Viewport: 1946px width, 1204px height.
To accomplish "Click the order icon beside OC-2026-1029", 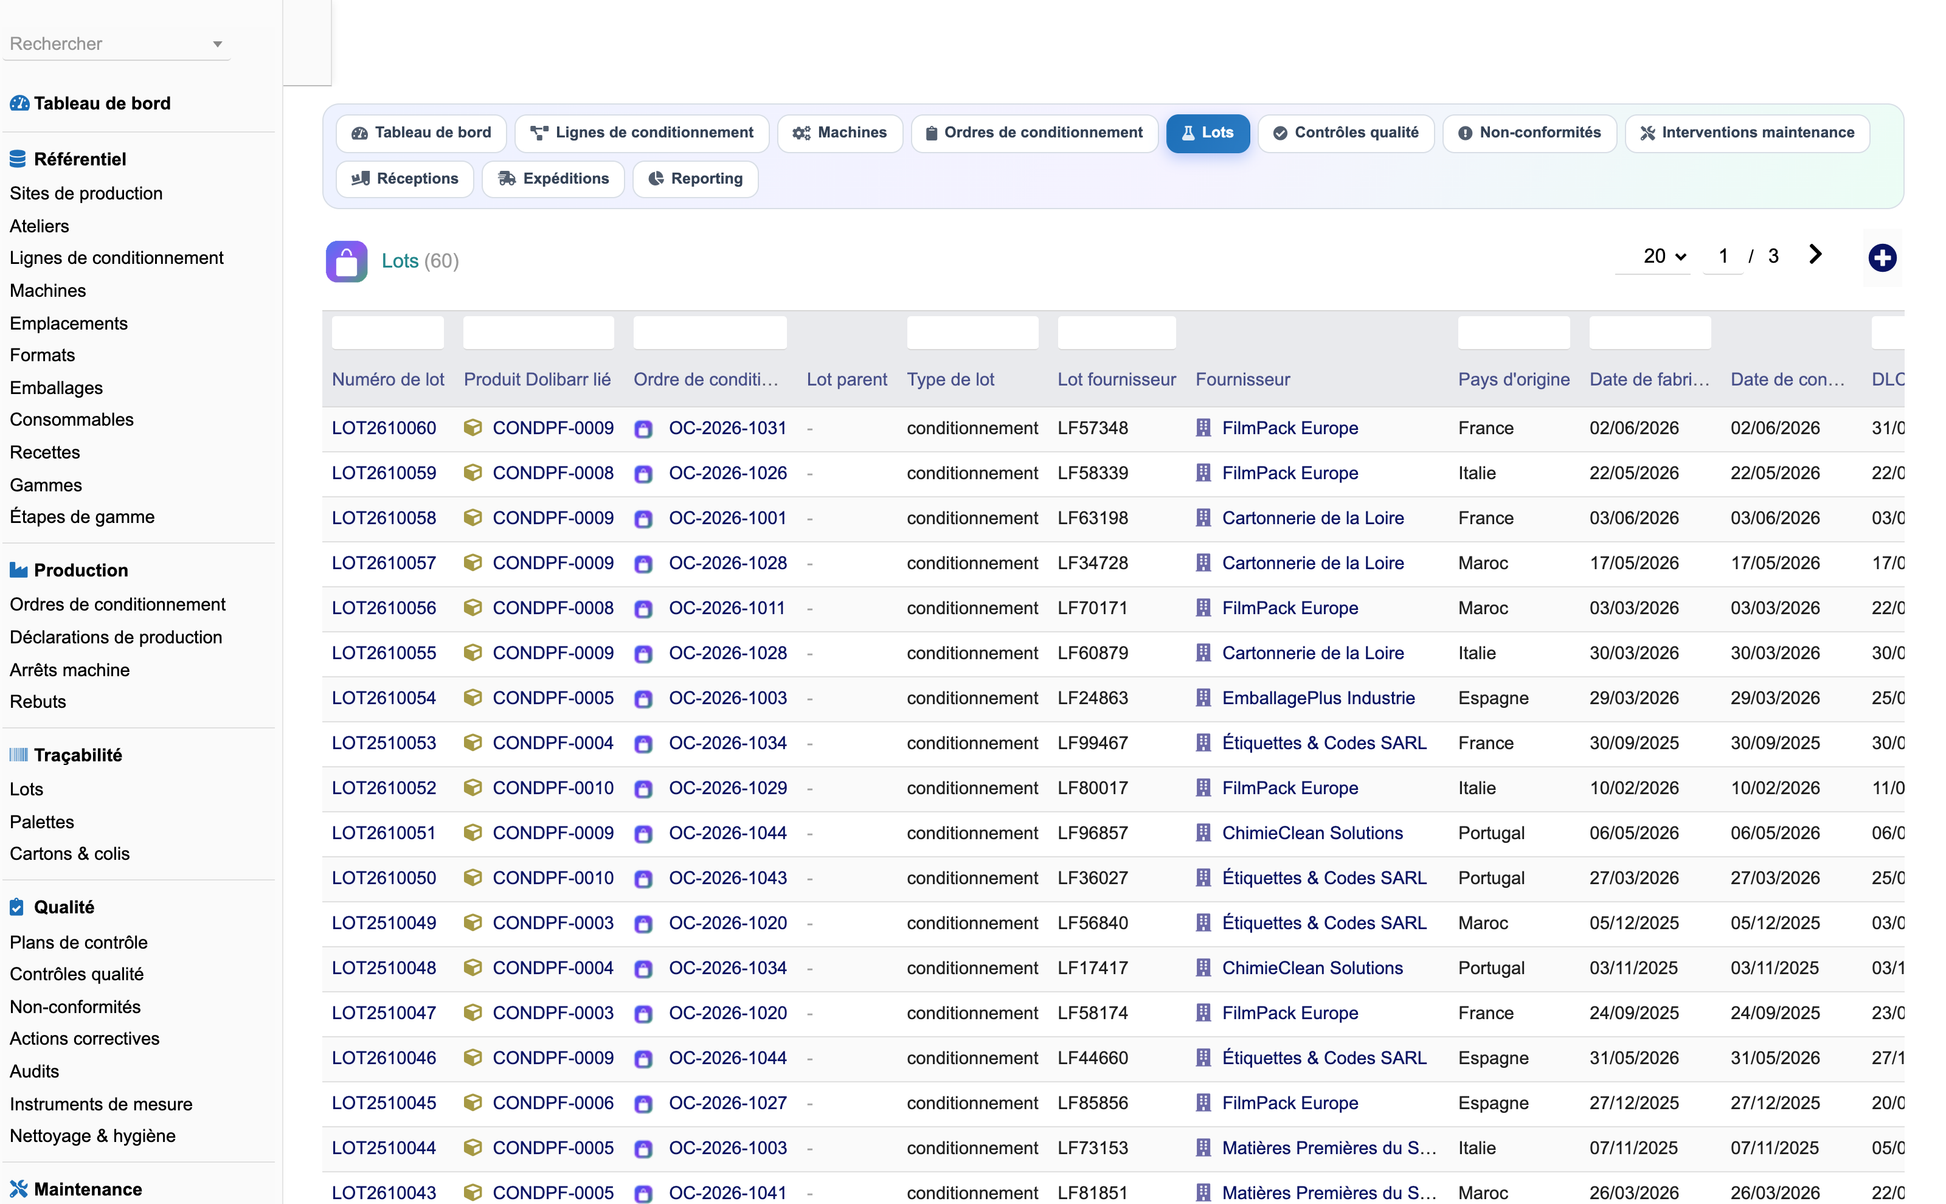I will (x=644, y=789).
